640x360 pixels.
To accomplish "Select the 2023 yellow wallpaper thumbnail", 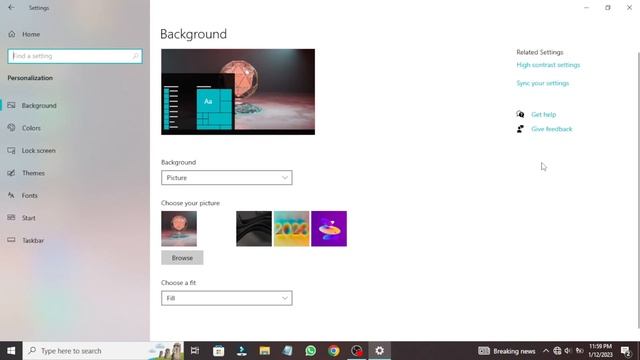I will click(x=291, y=229).
